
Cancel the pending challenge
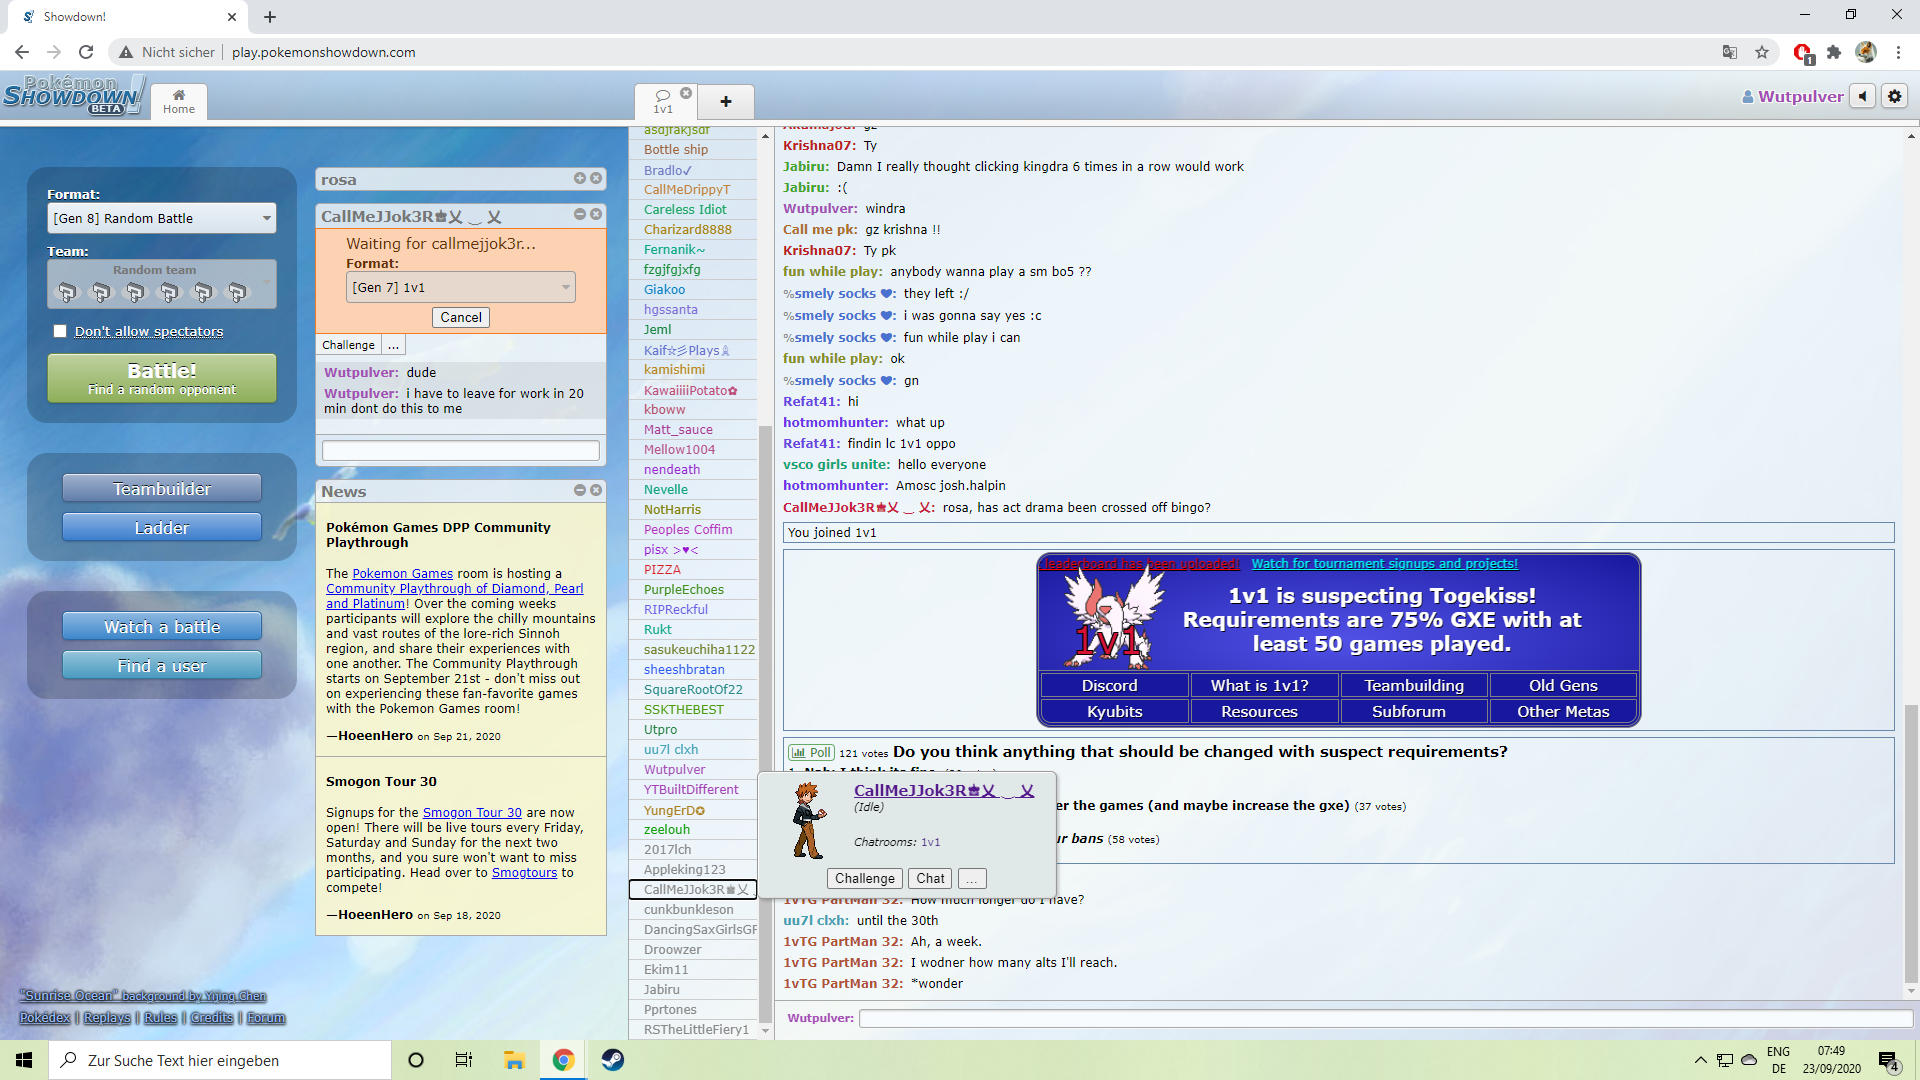pos(461,317)
